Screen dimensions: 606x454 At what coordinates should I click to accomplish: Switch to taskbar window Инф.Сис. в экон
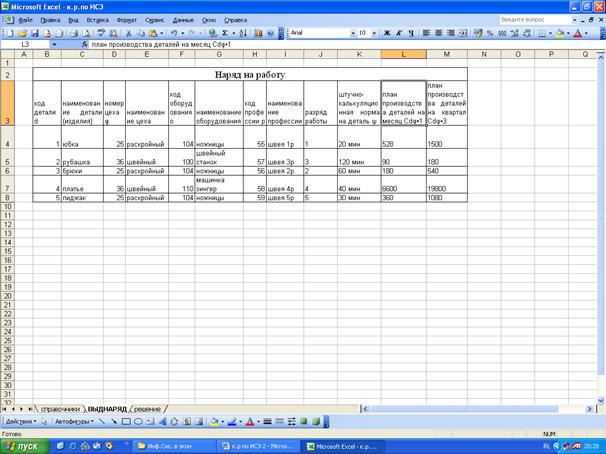[173, 446]
